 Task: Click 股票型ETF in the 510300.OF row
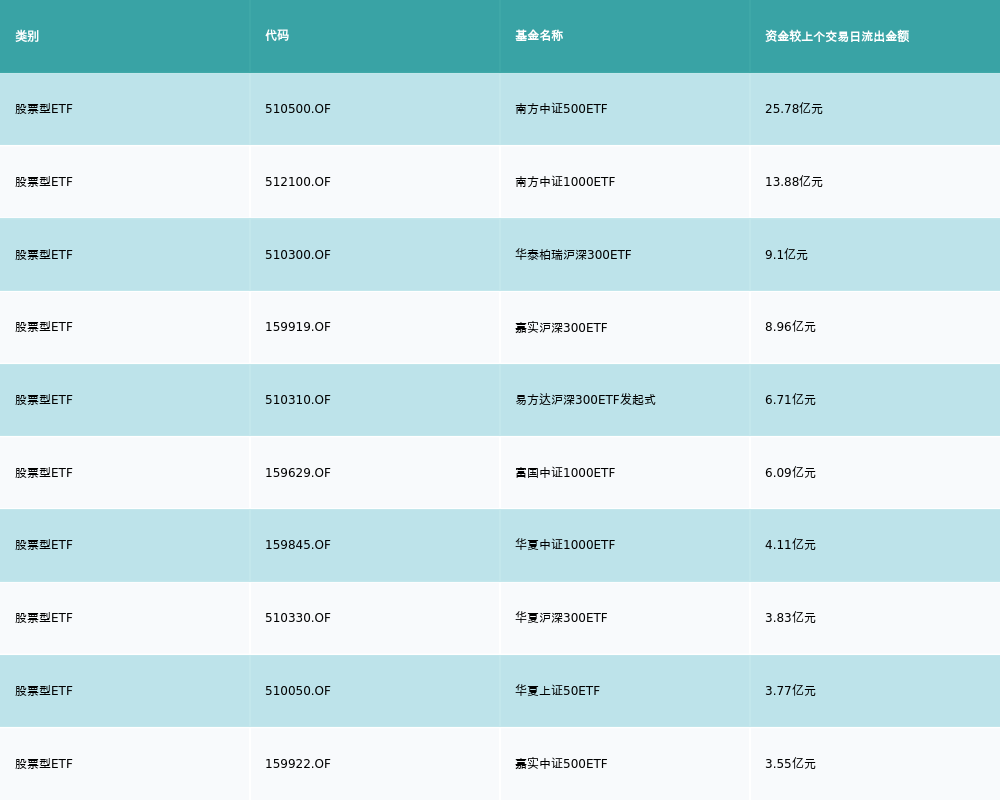pyautogui.click(x=44, y=255)
